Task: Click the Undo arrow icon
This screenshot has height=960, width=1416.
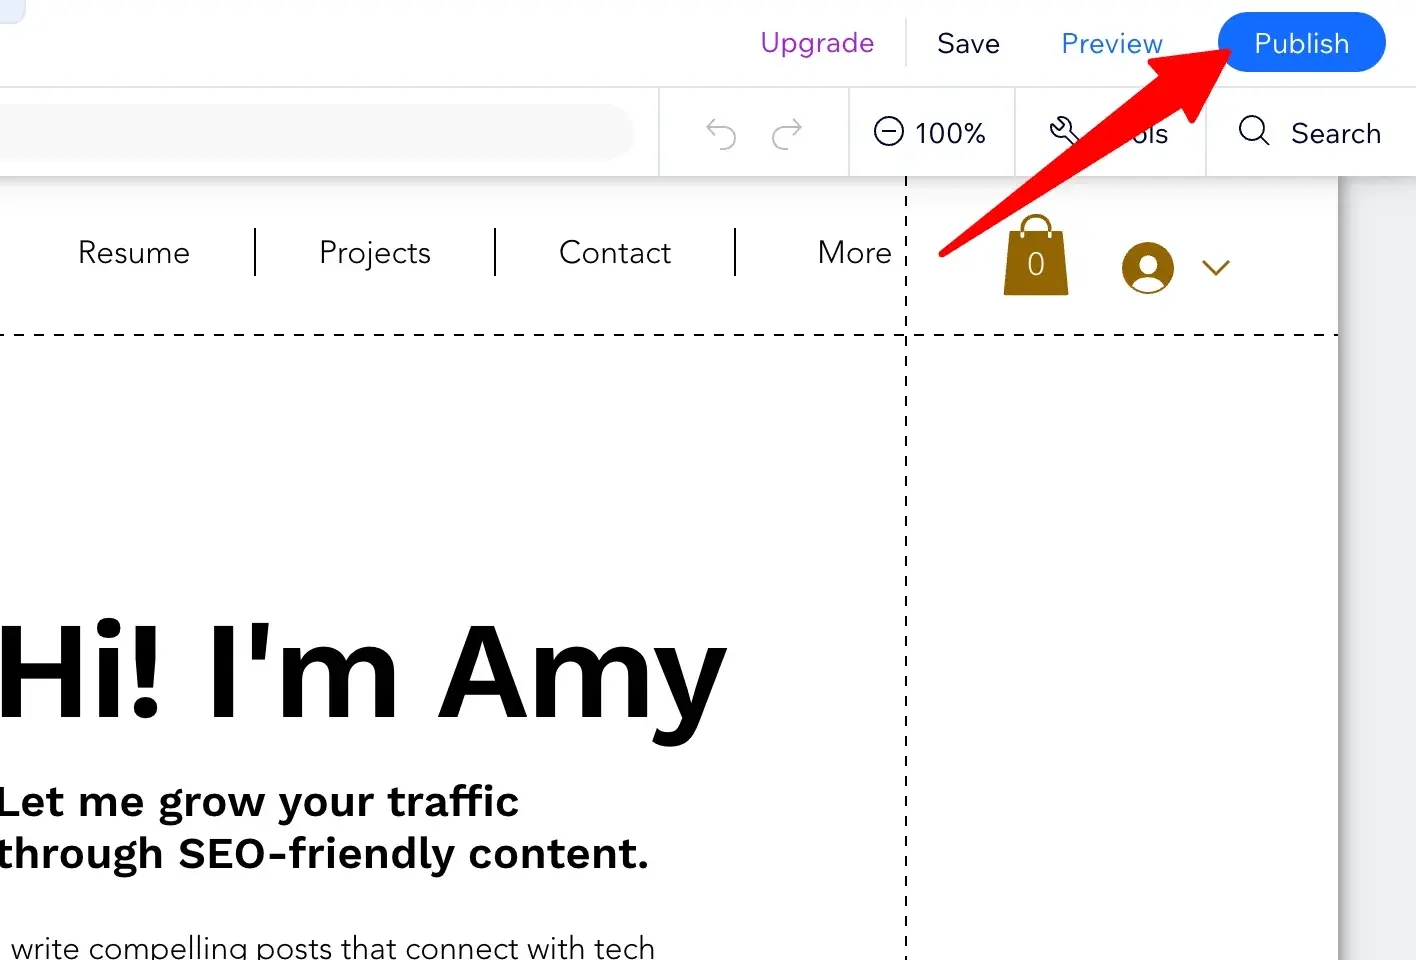Action: tap(720, 133)
